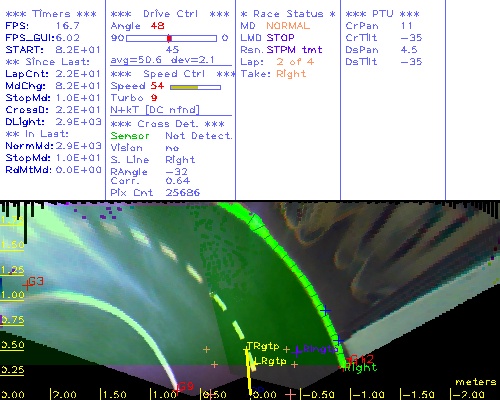Click the red G12 marker
The width and height of the screenshot is (500, 400).
361,359
